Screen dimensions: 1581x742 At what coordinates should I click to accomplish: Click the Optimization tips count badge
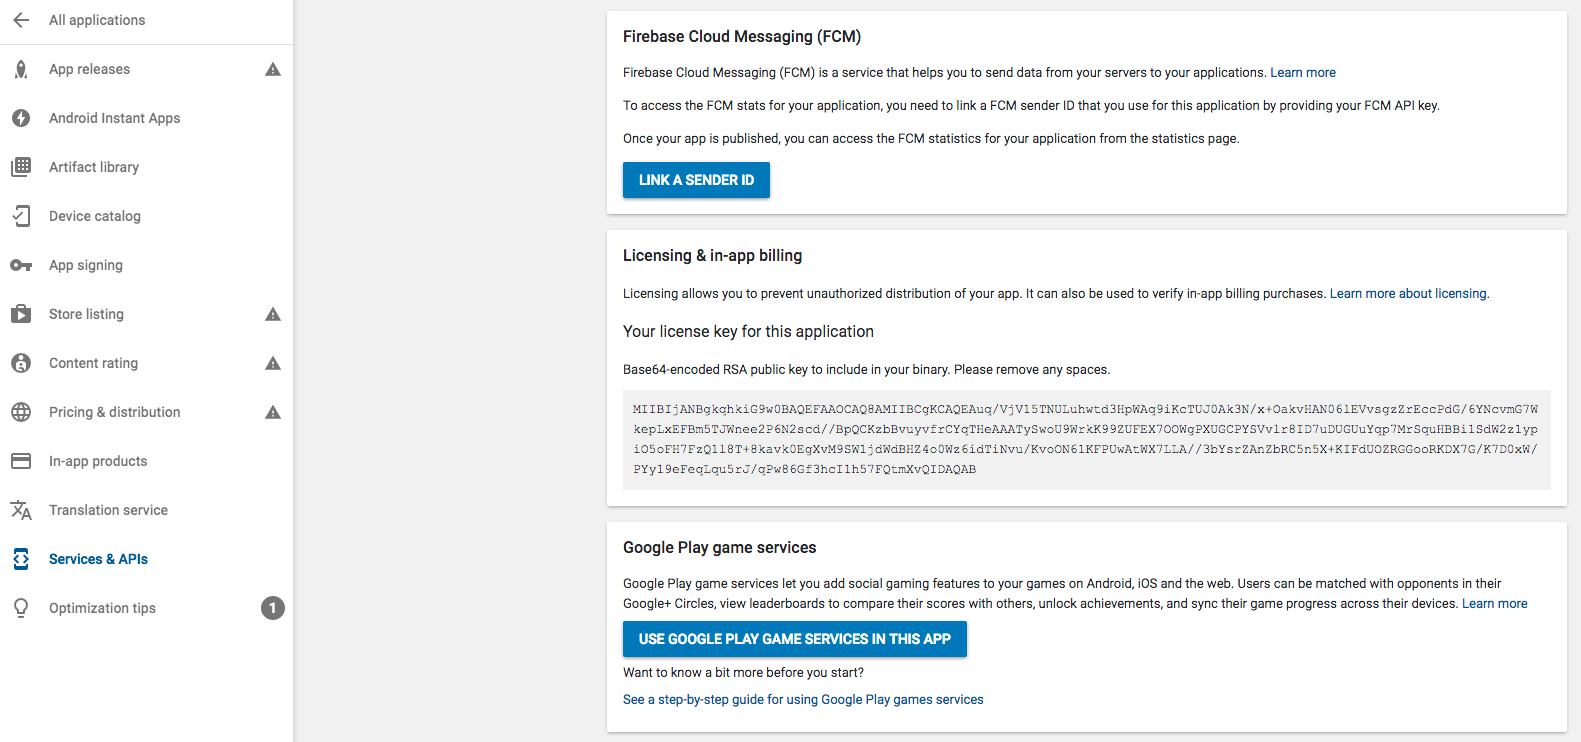tap(273, 608)
